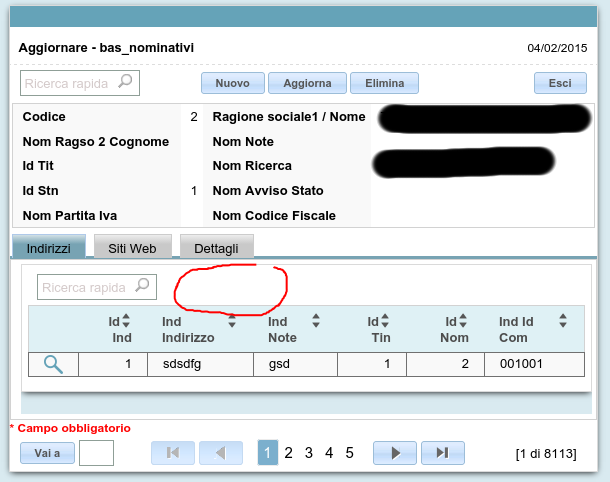Go to previous record arrow
Screen dimensions: 610x482
[221, 453]
